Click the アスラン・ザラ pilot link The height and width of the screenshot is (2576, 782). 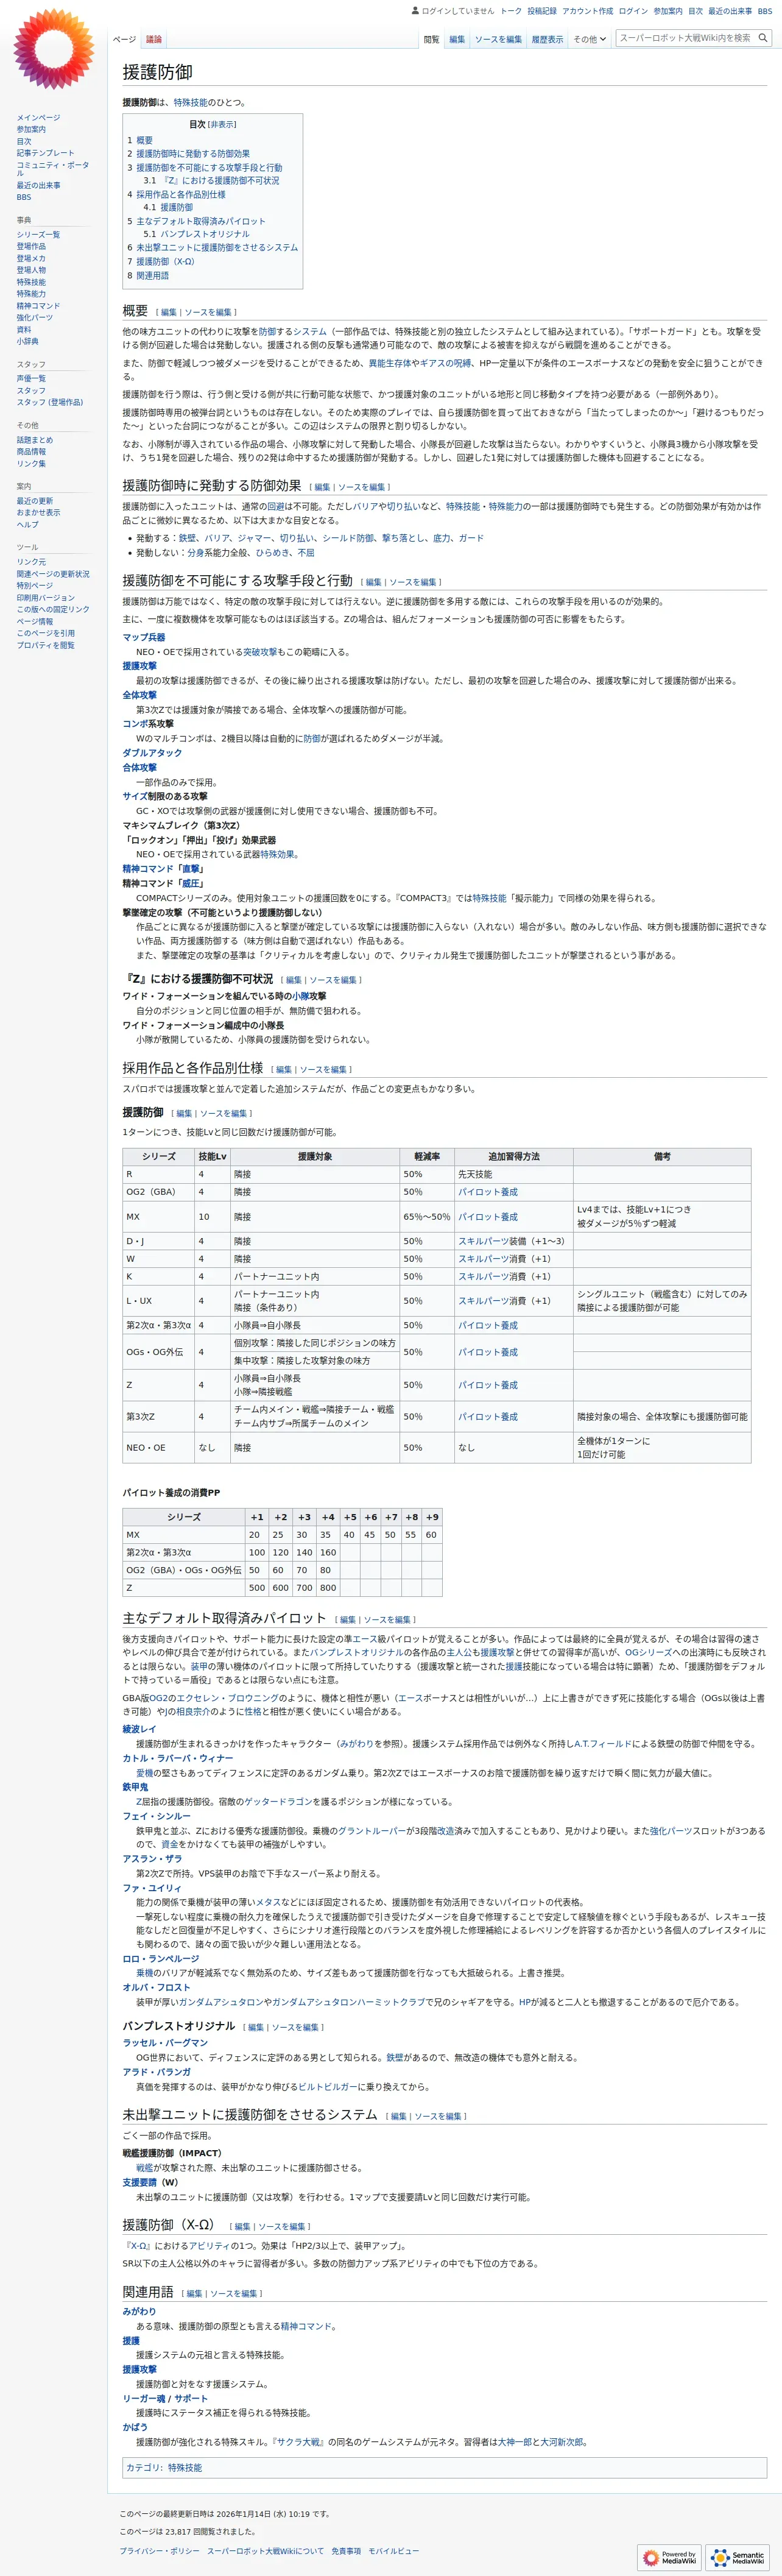(153, 1859)
